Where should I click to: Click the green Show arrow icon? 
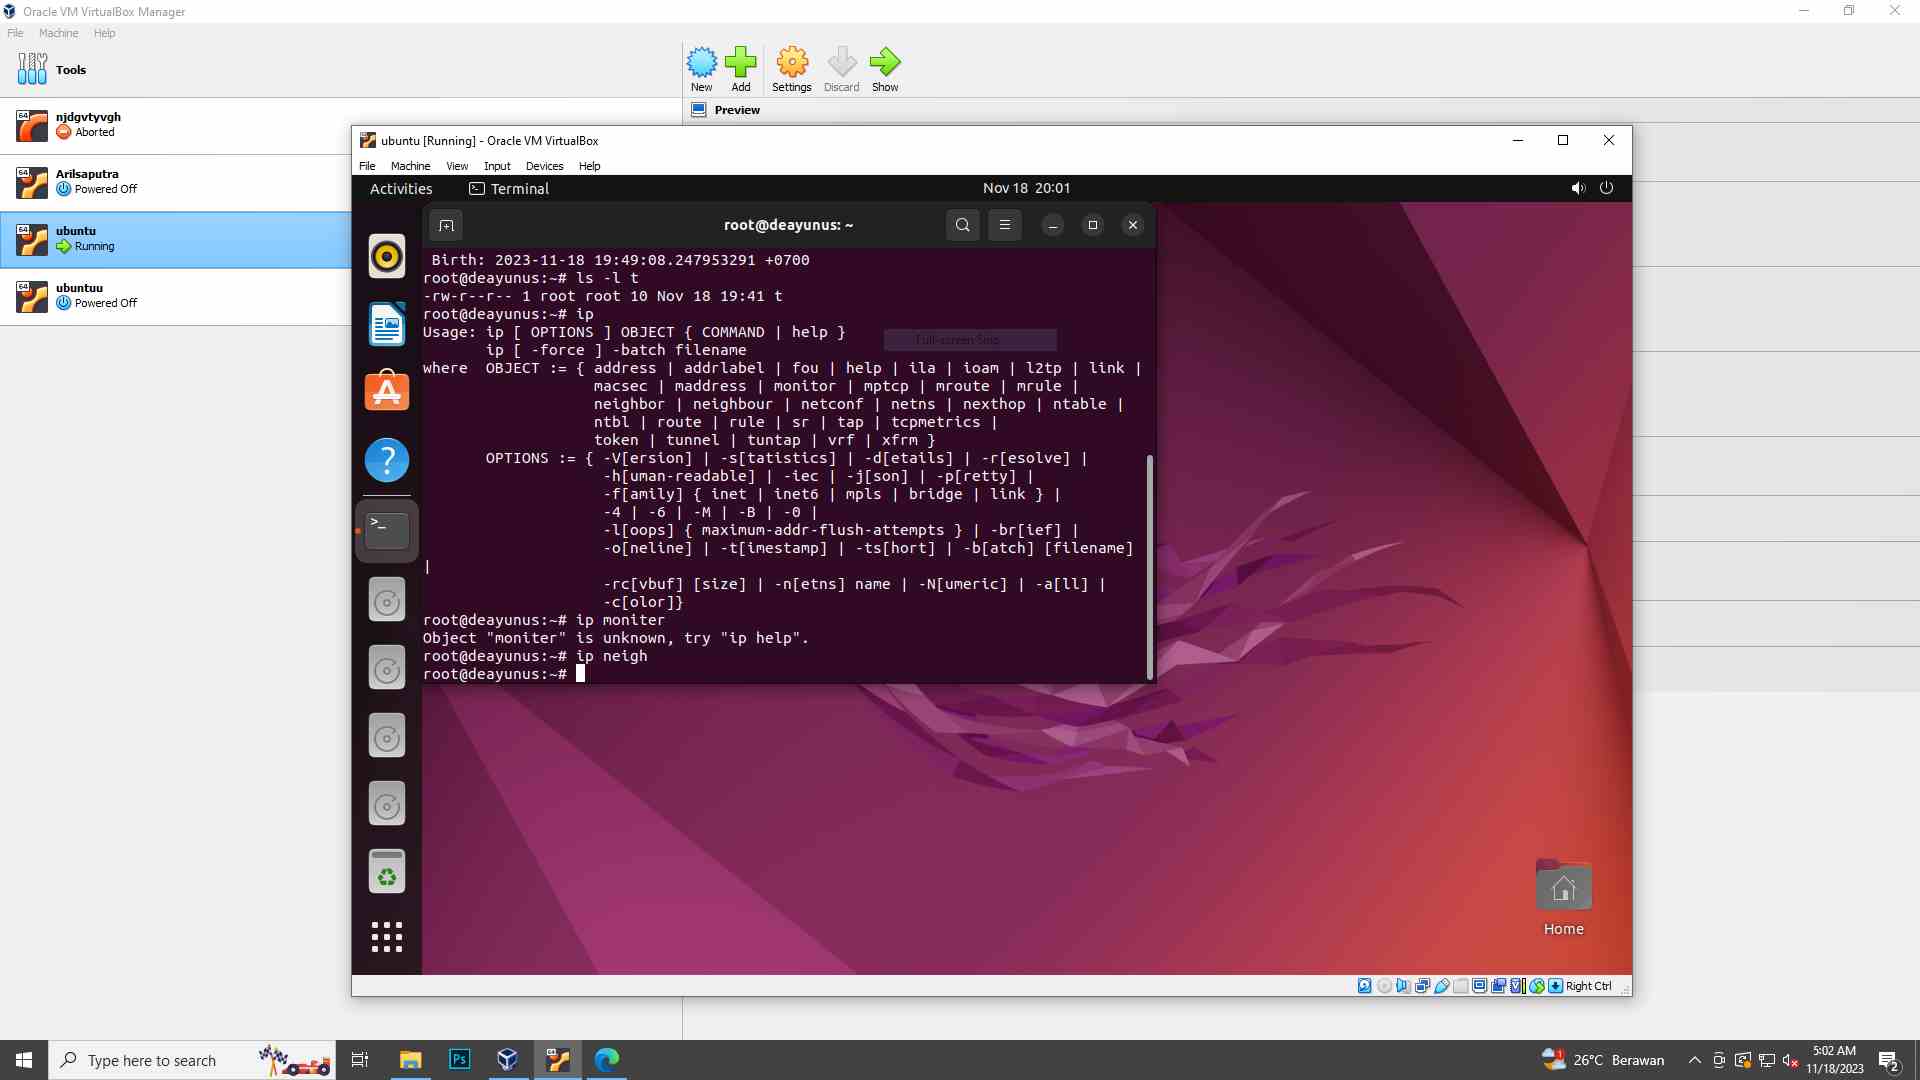[885, 69]
